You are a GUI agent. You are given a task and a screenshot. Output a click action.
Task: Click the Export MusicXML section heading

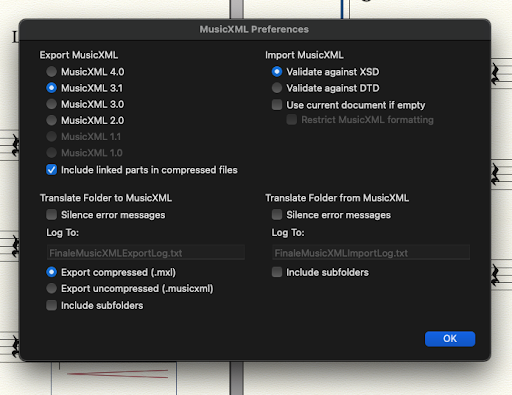tap(79, 55)
